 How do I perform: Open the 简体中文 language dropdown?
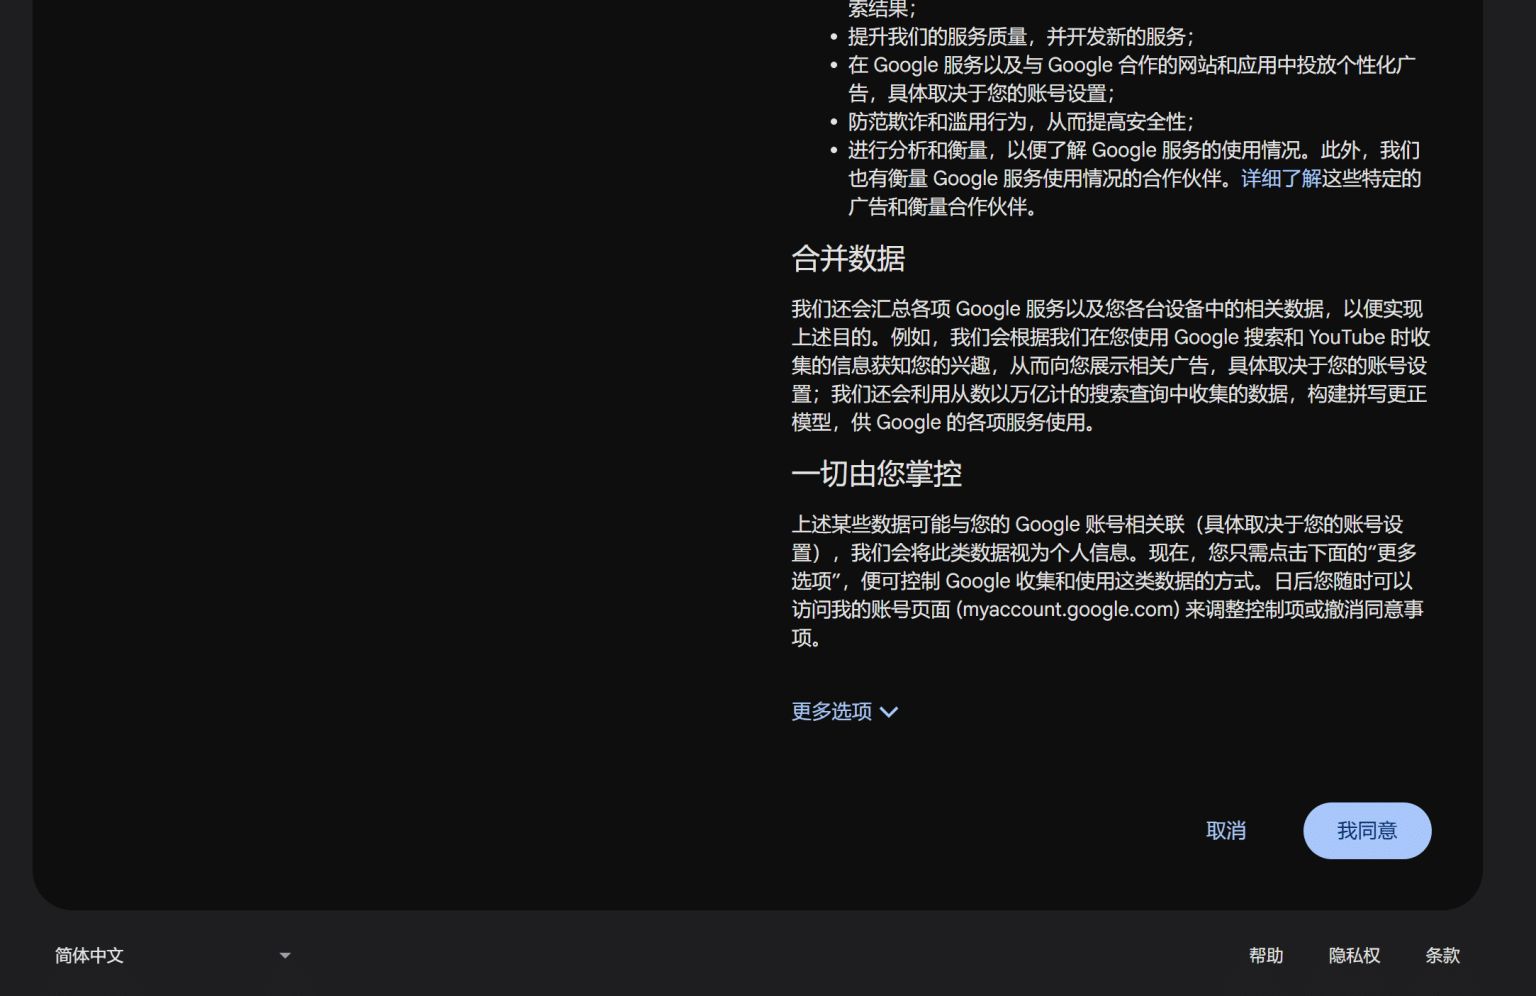[x=172, y=955]
